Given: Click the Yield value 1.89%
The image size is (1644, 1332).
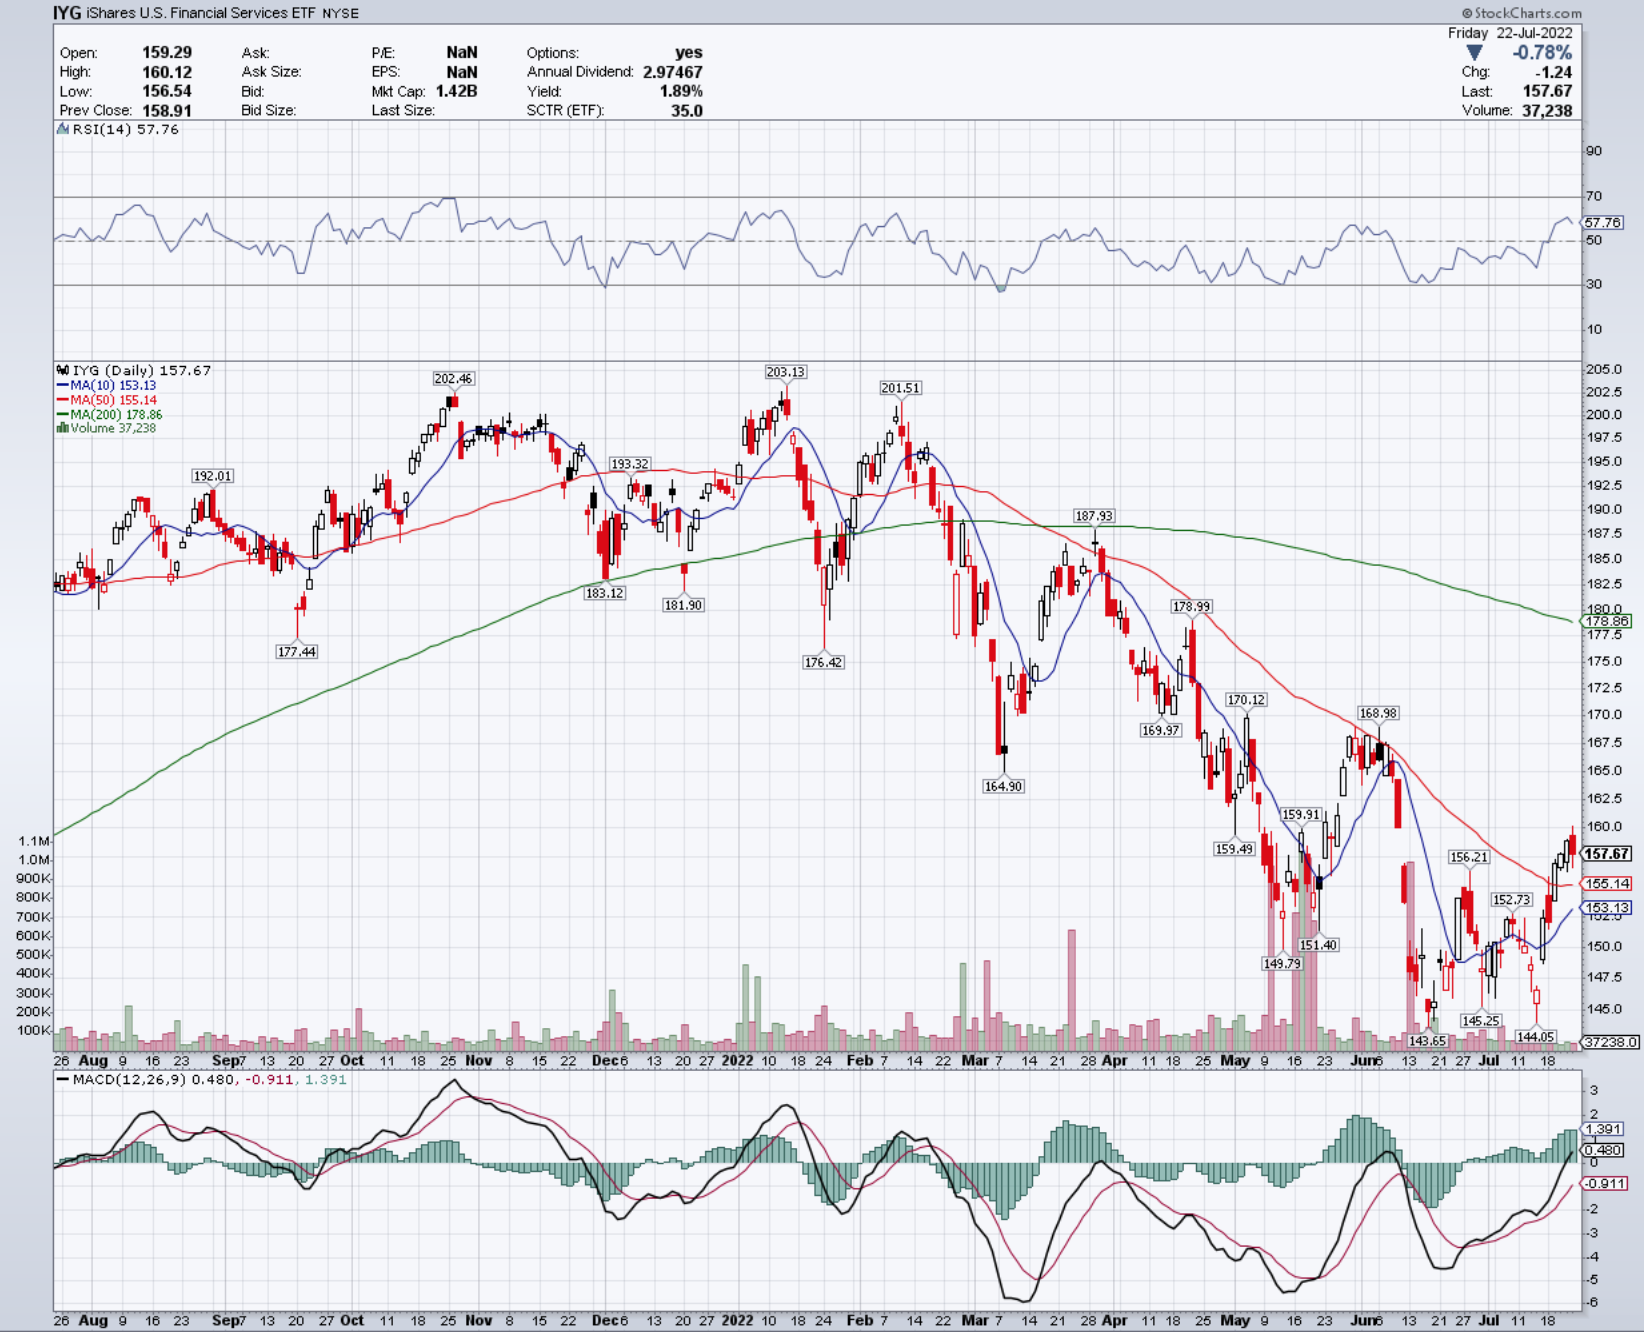Looking at the screenshot, I should click(x=681, y=91).
